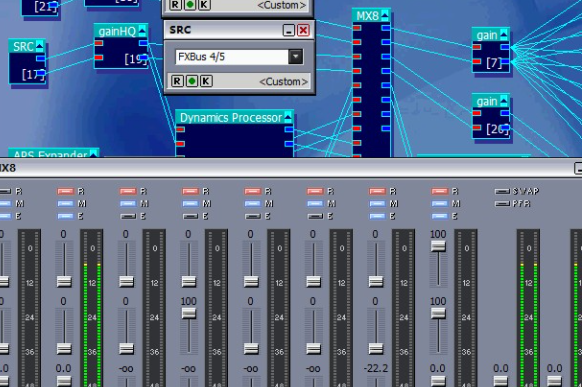Toggle the M switch on third channel

(128, 204)
